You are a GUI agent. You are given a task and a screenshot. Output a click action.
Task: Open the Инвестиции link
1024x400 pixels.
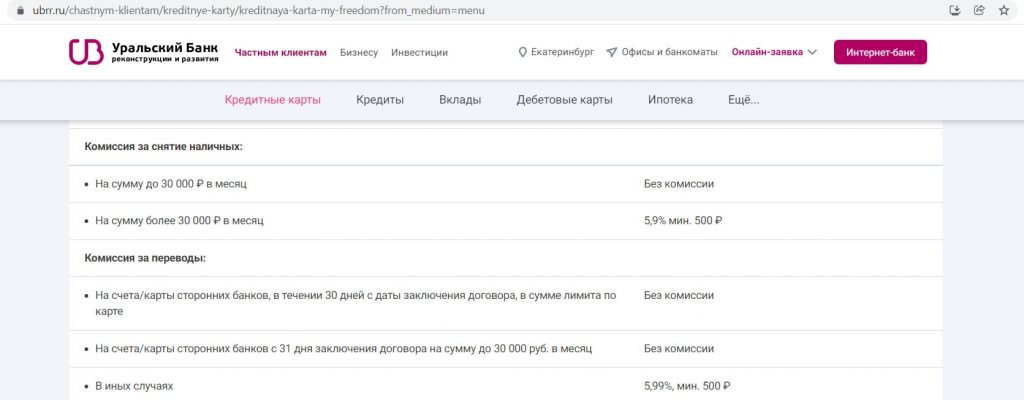(419, 52)
